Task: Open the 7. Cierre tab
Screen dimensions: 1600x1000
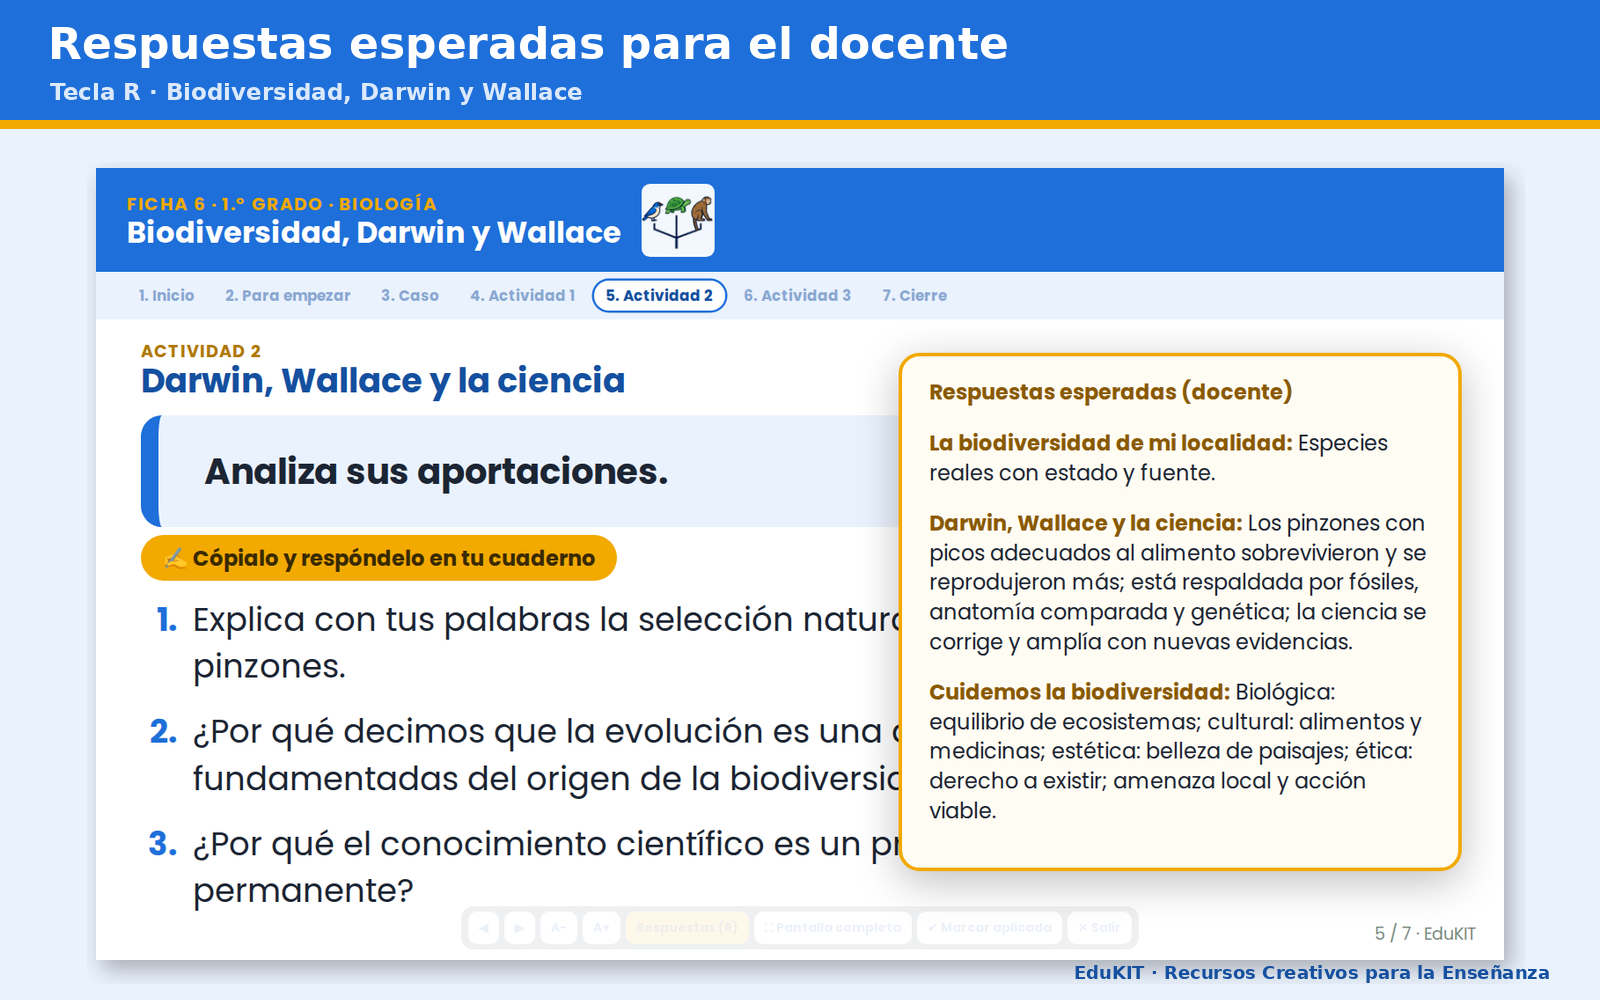Action: click(914, 296)
